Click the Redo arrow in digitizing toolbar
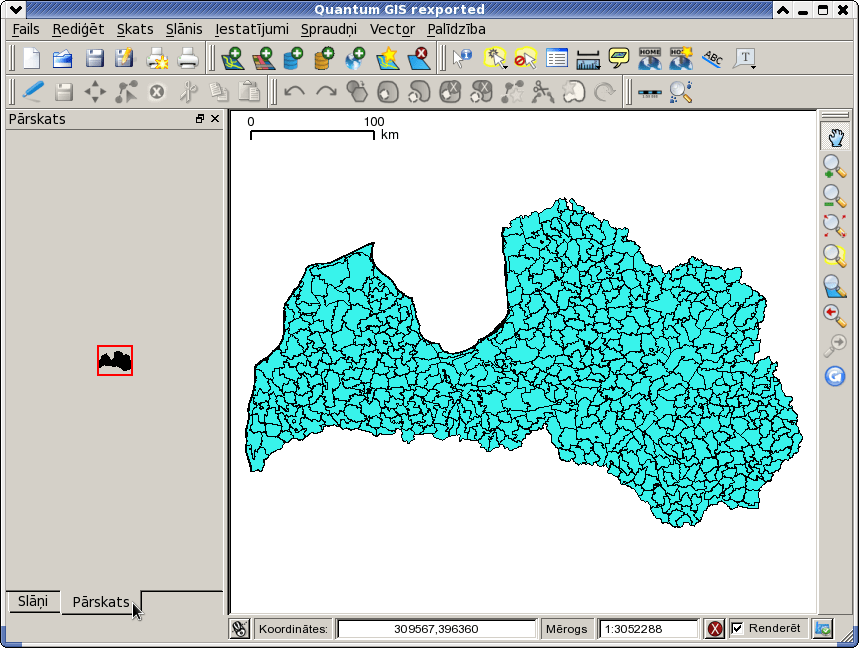The width and height of the screenshot is (859, 648). (x=327, y=91)
